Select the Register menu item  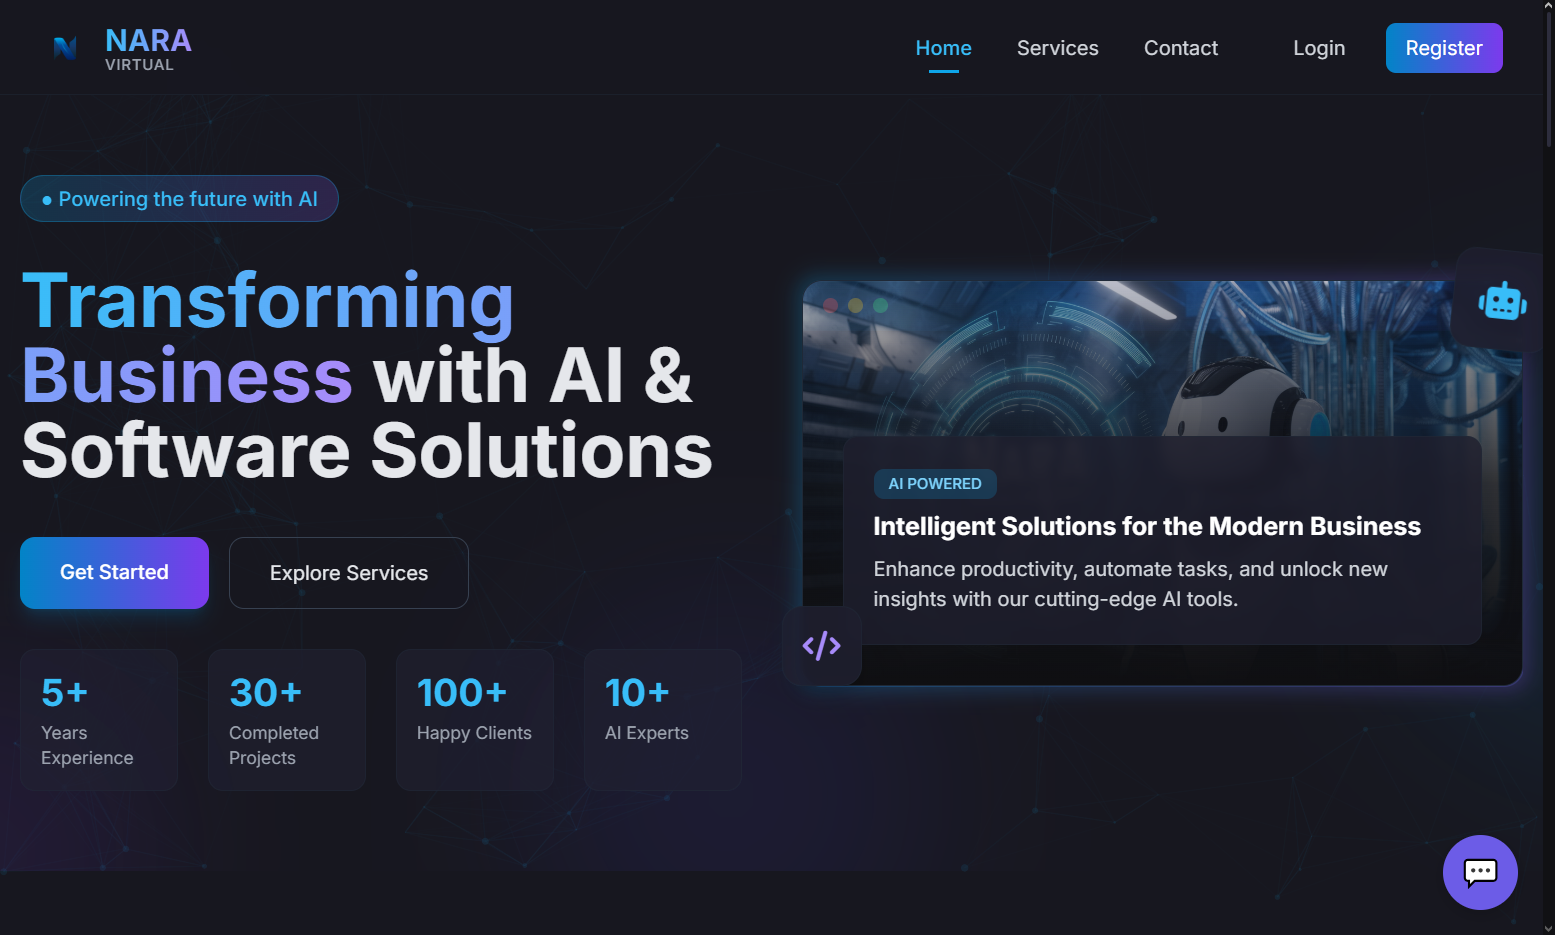(x=1444, y=47)
